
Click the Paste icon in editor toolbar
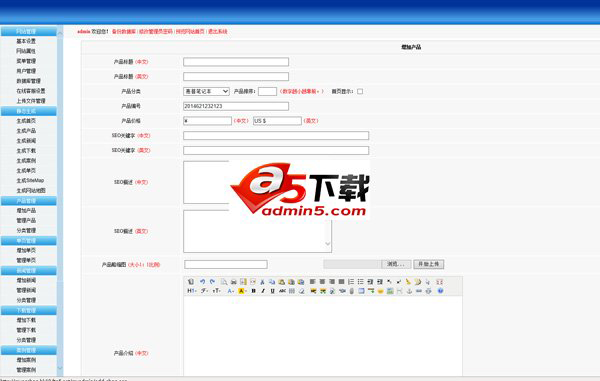(281, 282)
